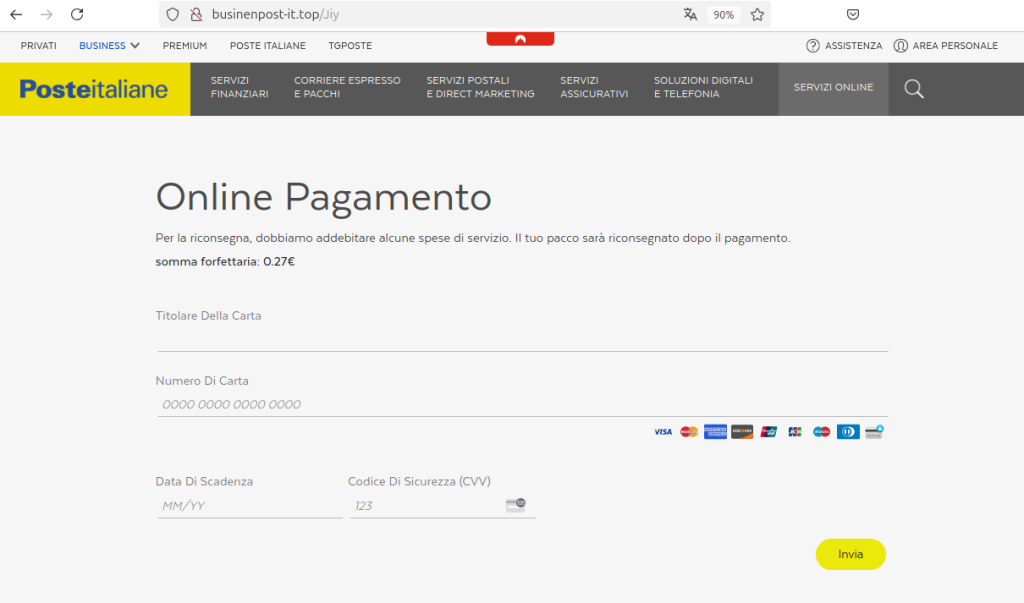
Task: Expand the Business dropdown chevron
Action: coord(135,46)
